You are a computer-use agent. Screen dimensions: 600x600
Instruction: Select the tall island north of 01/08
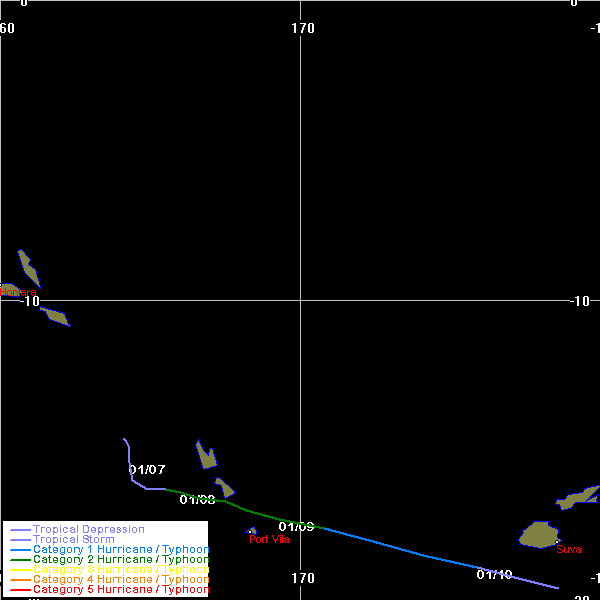point(206,455)
